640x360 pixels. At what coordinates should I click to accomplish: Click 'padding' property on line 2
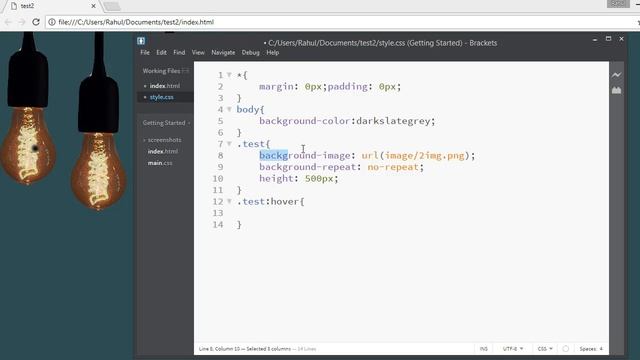coord(348,87)
